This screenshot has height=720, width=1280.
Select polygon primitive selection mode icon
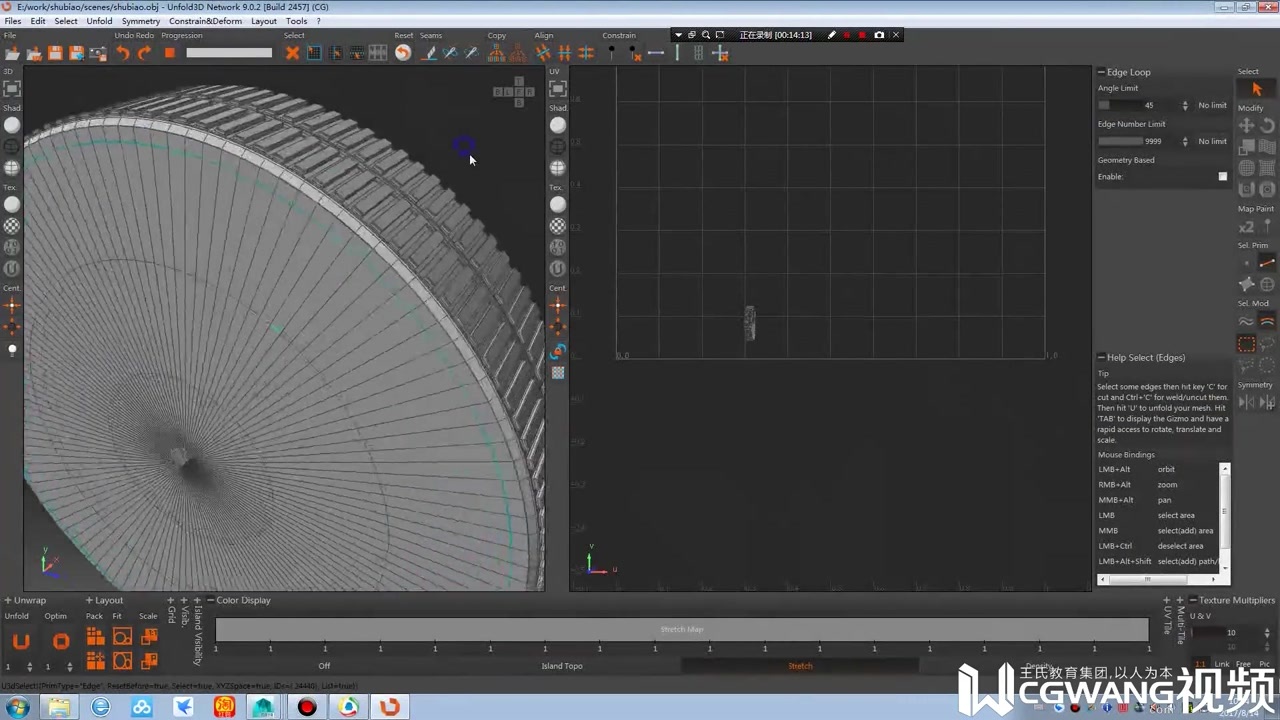tap(1247, 284)
